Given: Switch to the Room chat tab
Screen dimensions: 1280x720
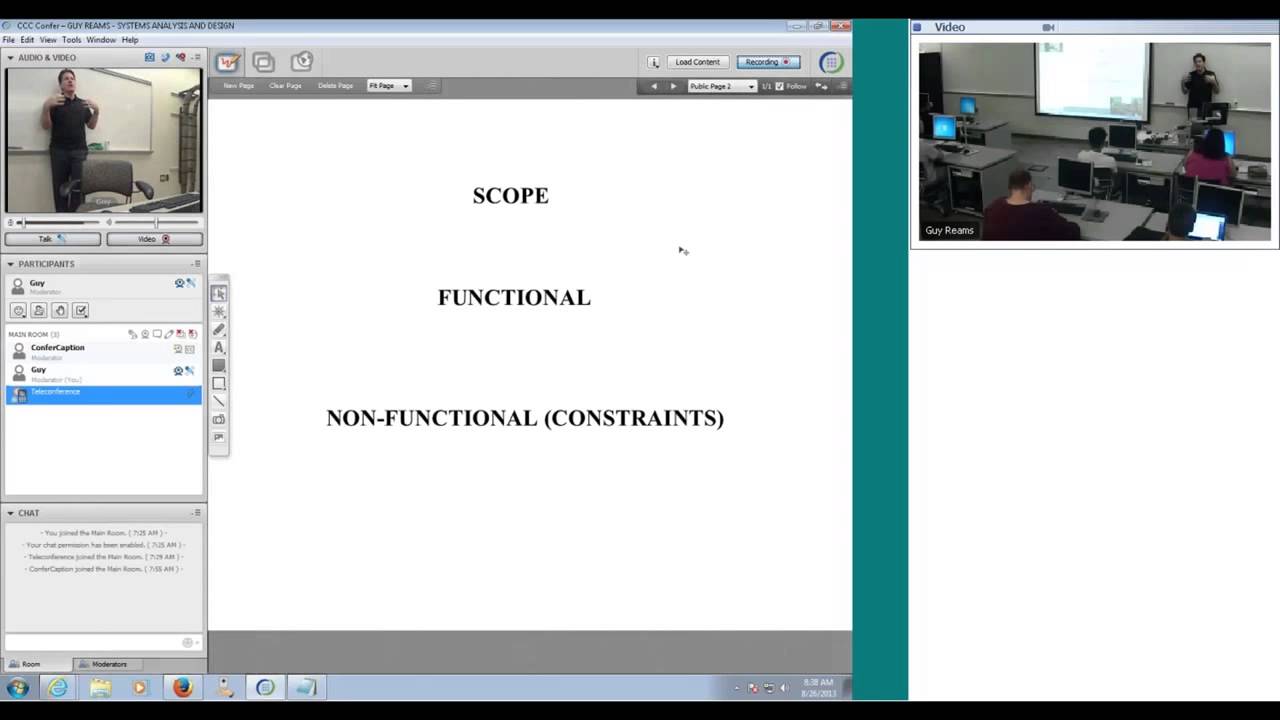Looking at the screenshot, I should [x=39, y=664].
